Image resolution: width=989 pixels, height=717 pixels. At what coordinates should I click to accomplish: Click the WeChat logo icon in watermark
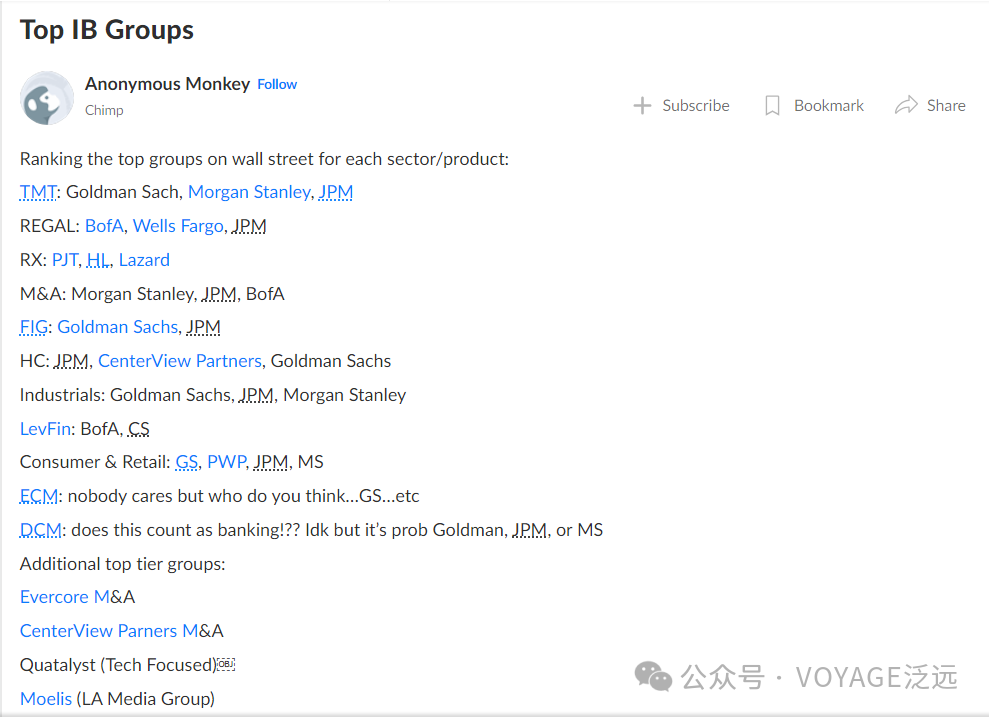pos(654,677)
